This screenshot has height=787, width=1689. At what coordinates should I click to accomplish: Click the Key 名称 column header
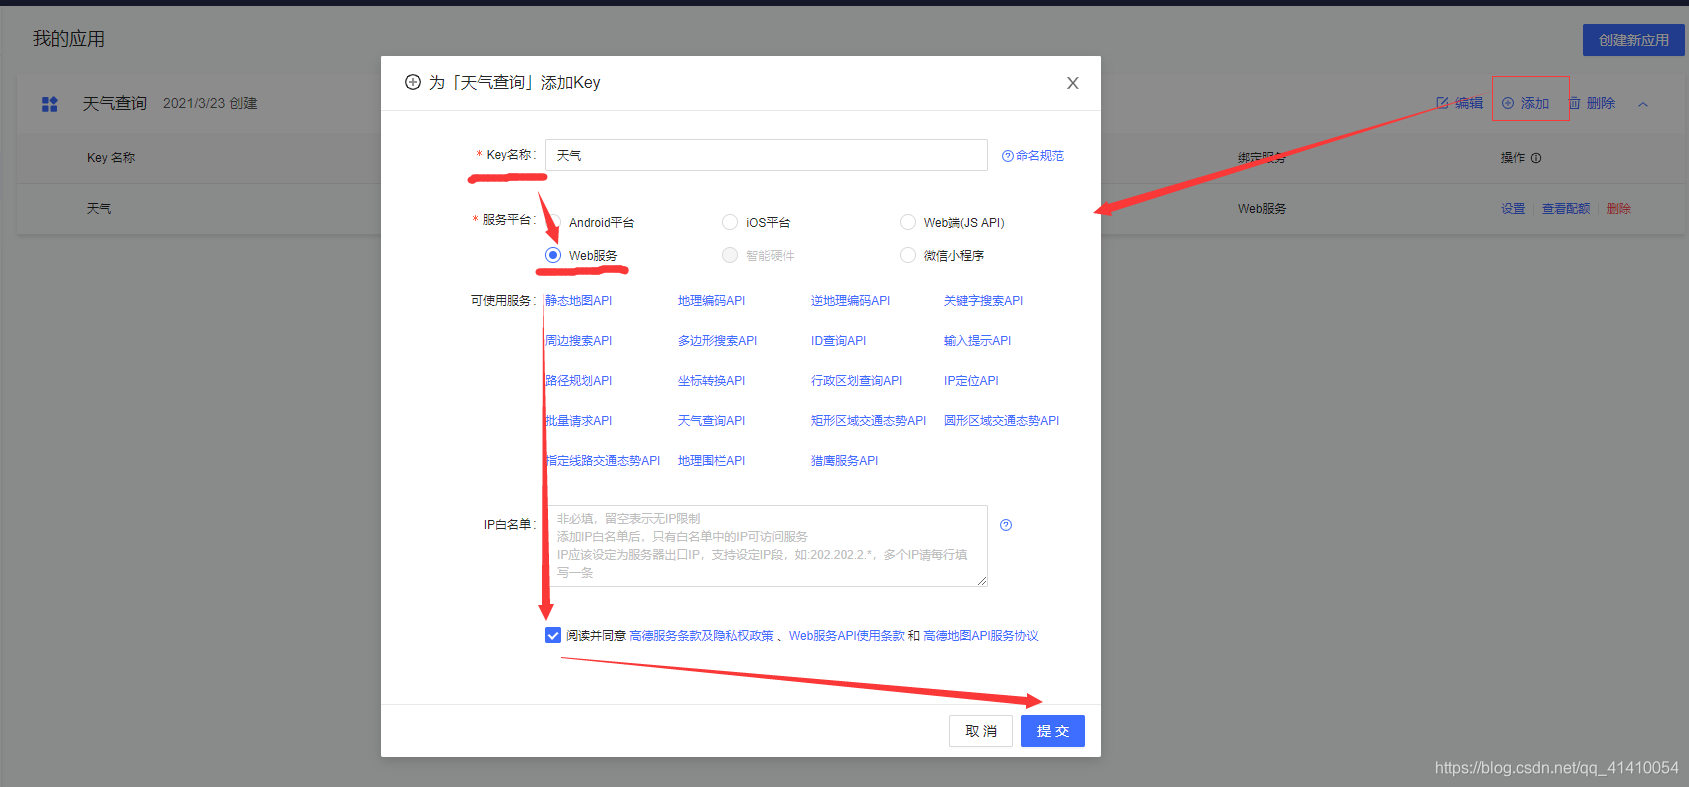(x=111, y=158)
